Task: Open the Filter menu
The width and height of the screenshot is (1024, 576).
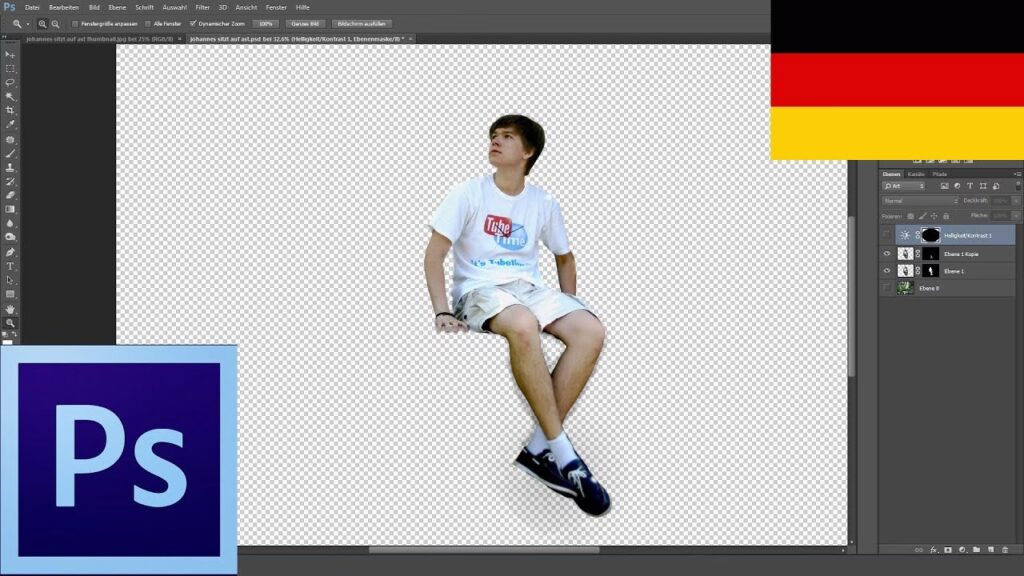Action: pos(203,7)
